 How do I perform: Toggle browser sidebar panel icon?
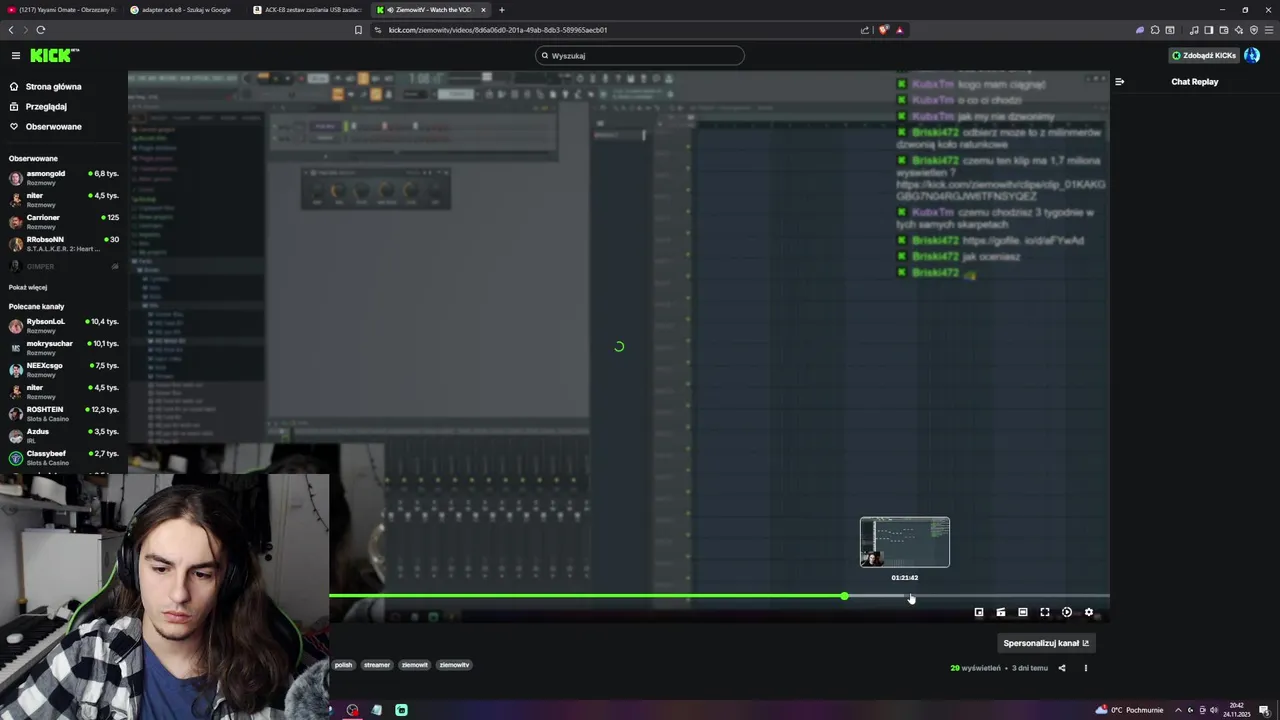click(x=1208, y=30)
